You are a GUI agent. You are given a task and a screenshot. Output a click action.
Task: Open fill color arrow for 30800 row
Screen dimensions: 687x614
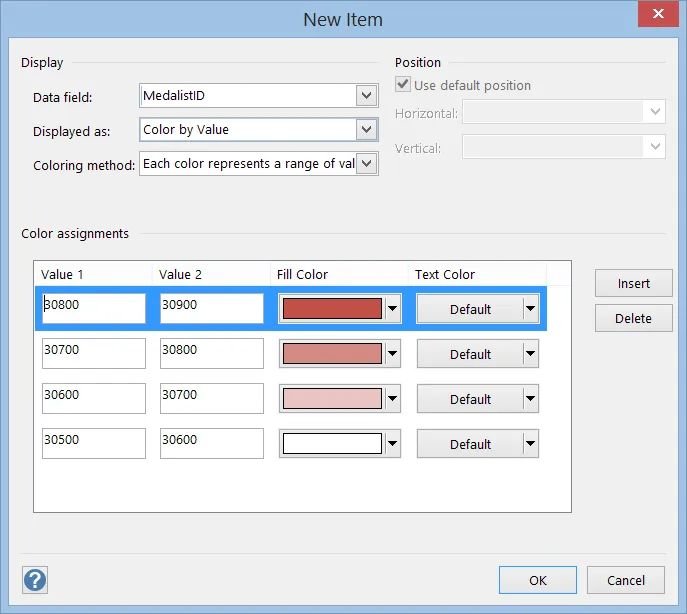(x=393, y=309)
